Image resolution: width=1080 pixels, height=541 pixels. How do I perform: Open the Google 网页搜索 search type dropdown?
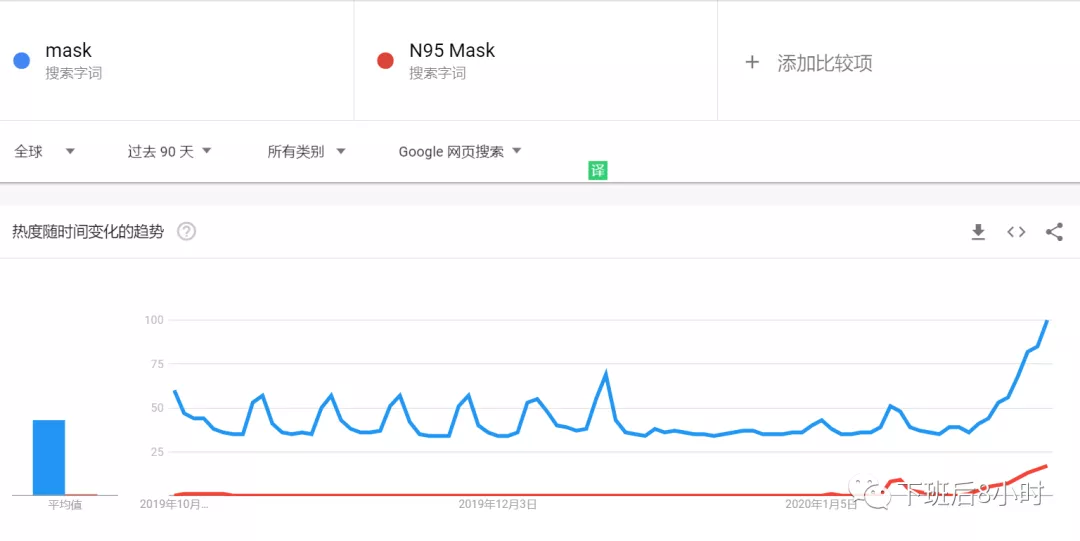coord(460,152)
